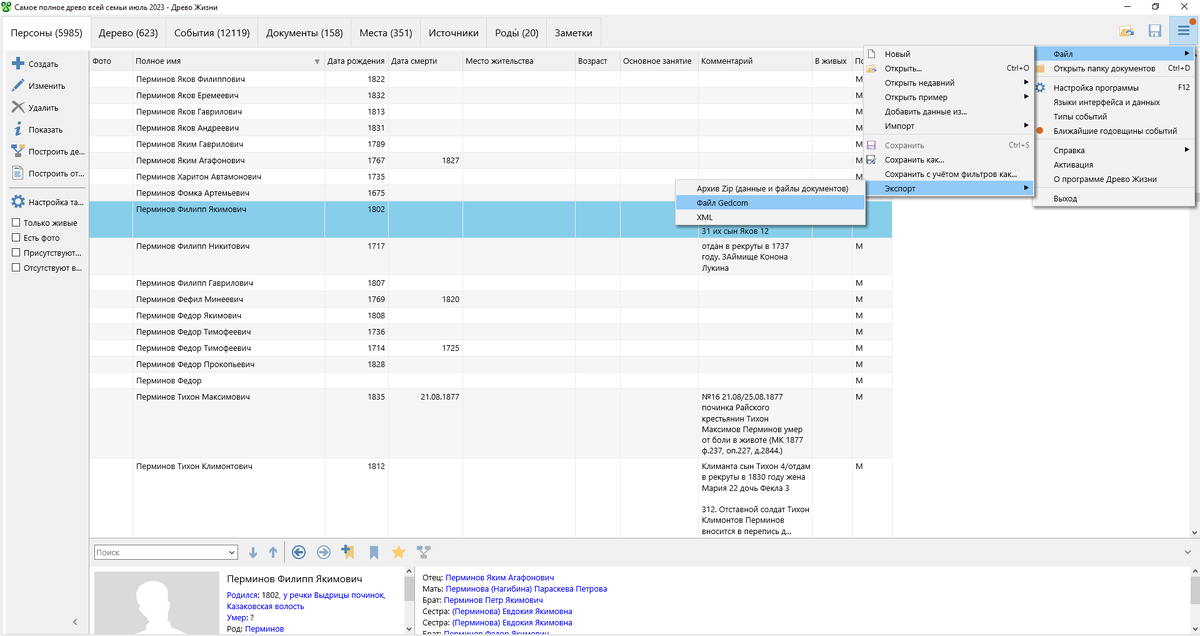Click the Создать plus icon
Viewport: 1200px width, 636px height.
[x=18, y=64]
